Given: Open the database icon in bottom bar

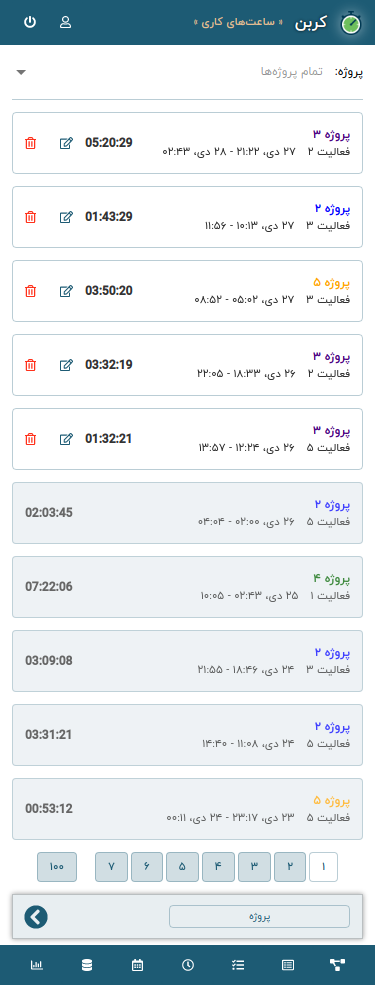Looking at the screenshot, I should (87, 965).
